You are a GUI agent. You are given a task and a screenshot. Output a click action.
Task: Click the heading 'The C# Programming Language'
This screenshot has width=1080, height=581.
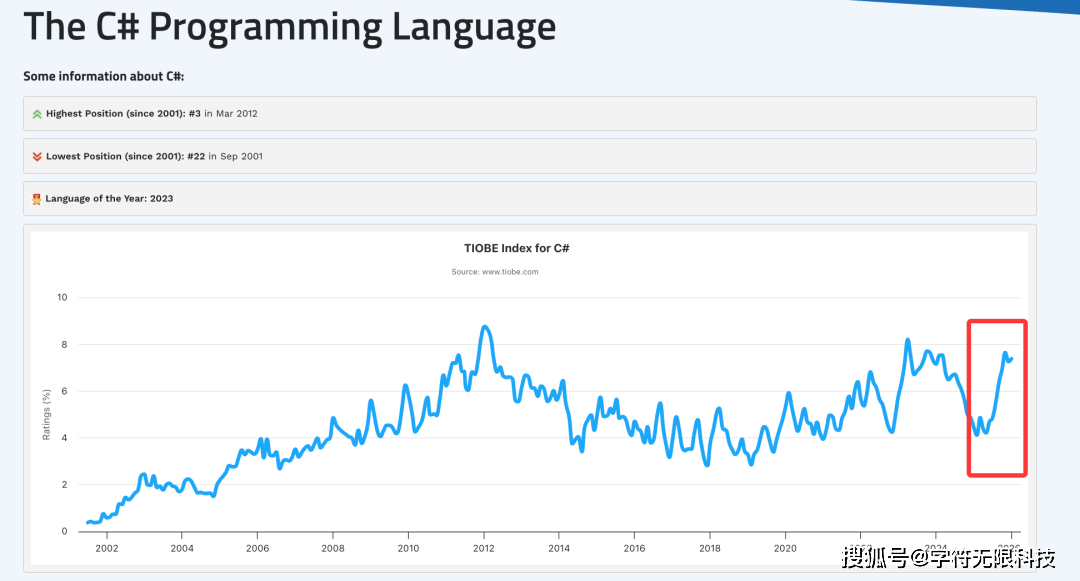tap(290, 27)
